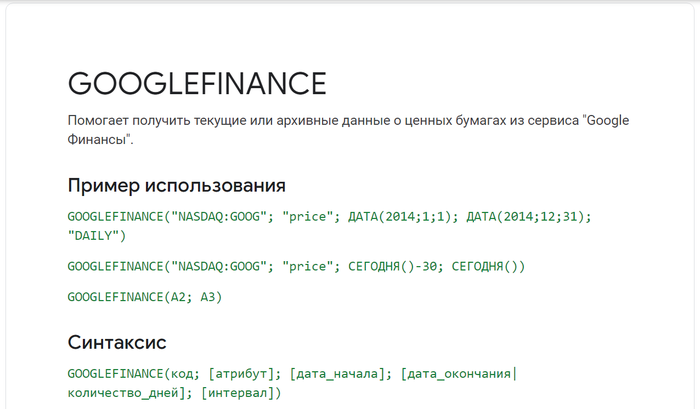
Task: Click "NASDAQ:GOOG" in the second example formula
Action: (219, 267)
